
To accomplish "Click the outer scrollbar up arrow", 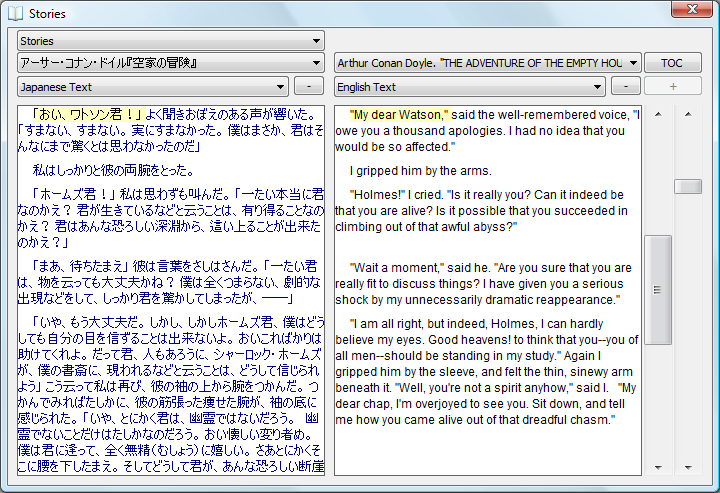I will pyautogui.click(x=688, y=114).
